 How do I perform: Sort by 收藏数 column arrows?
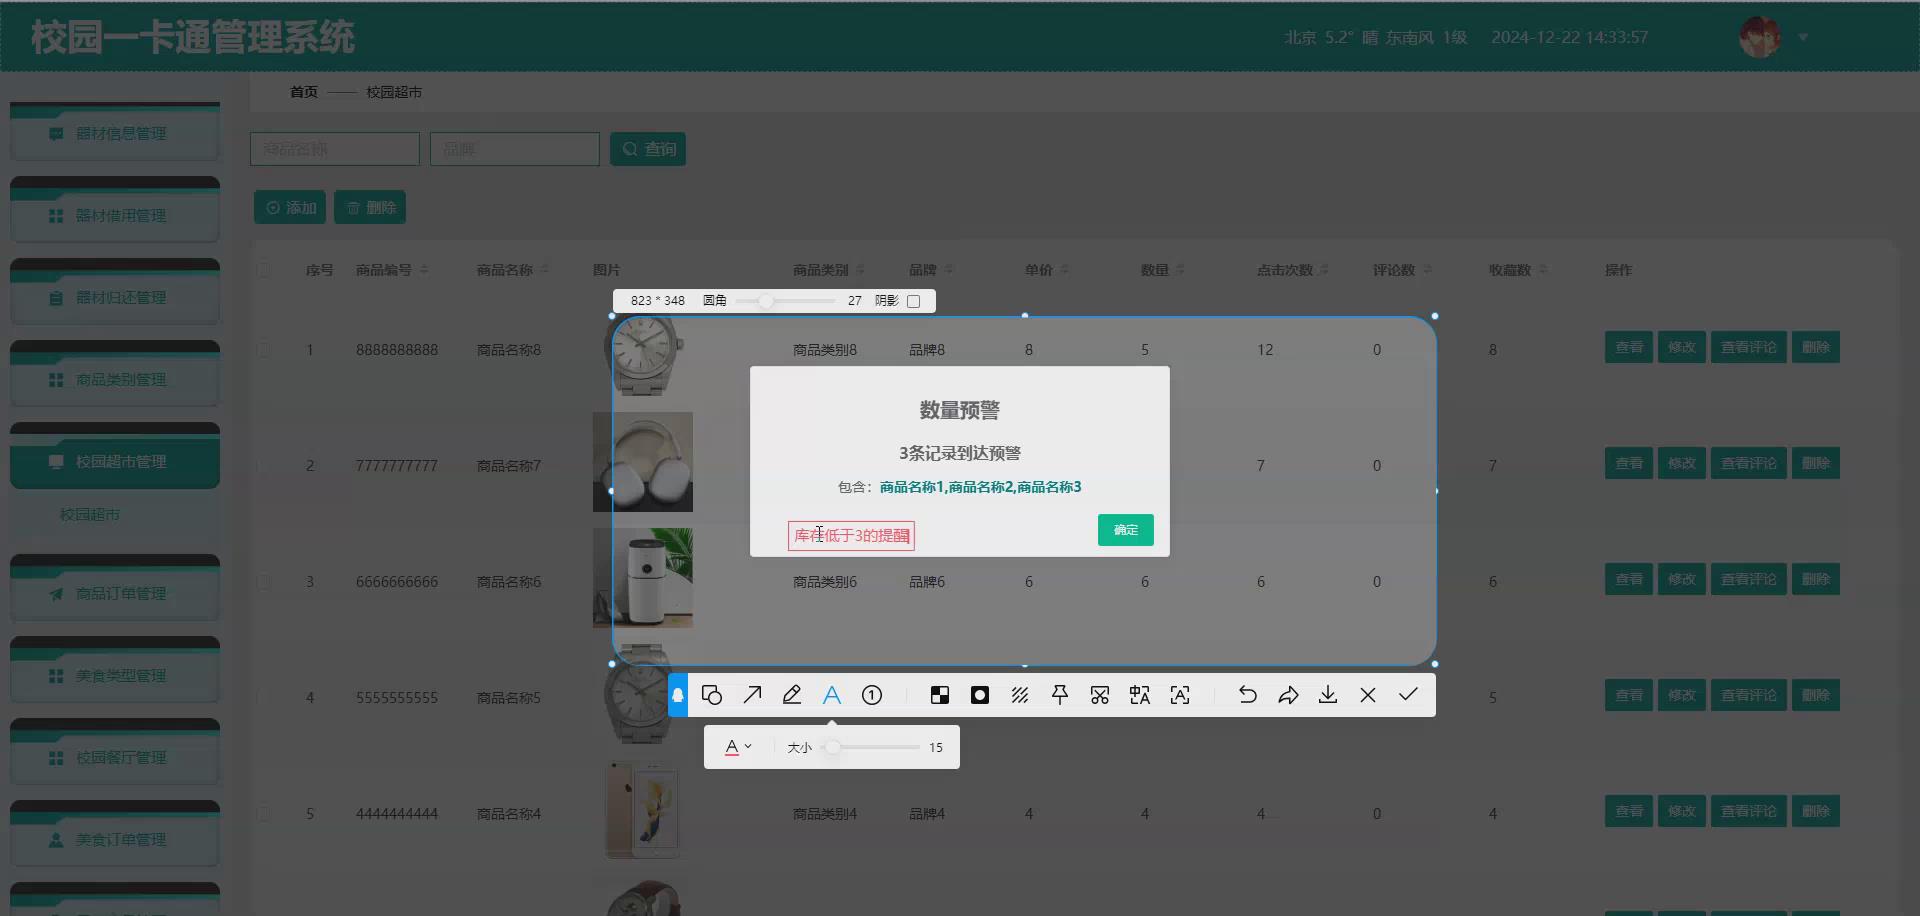1543,270
